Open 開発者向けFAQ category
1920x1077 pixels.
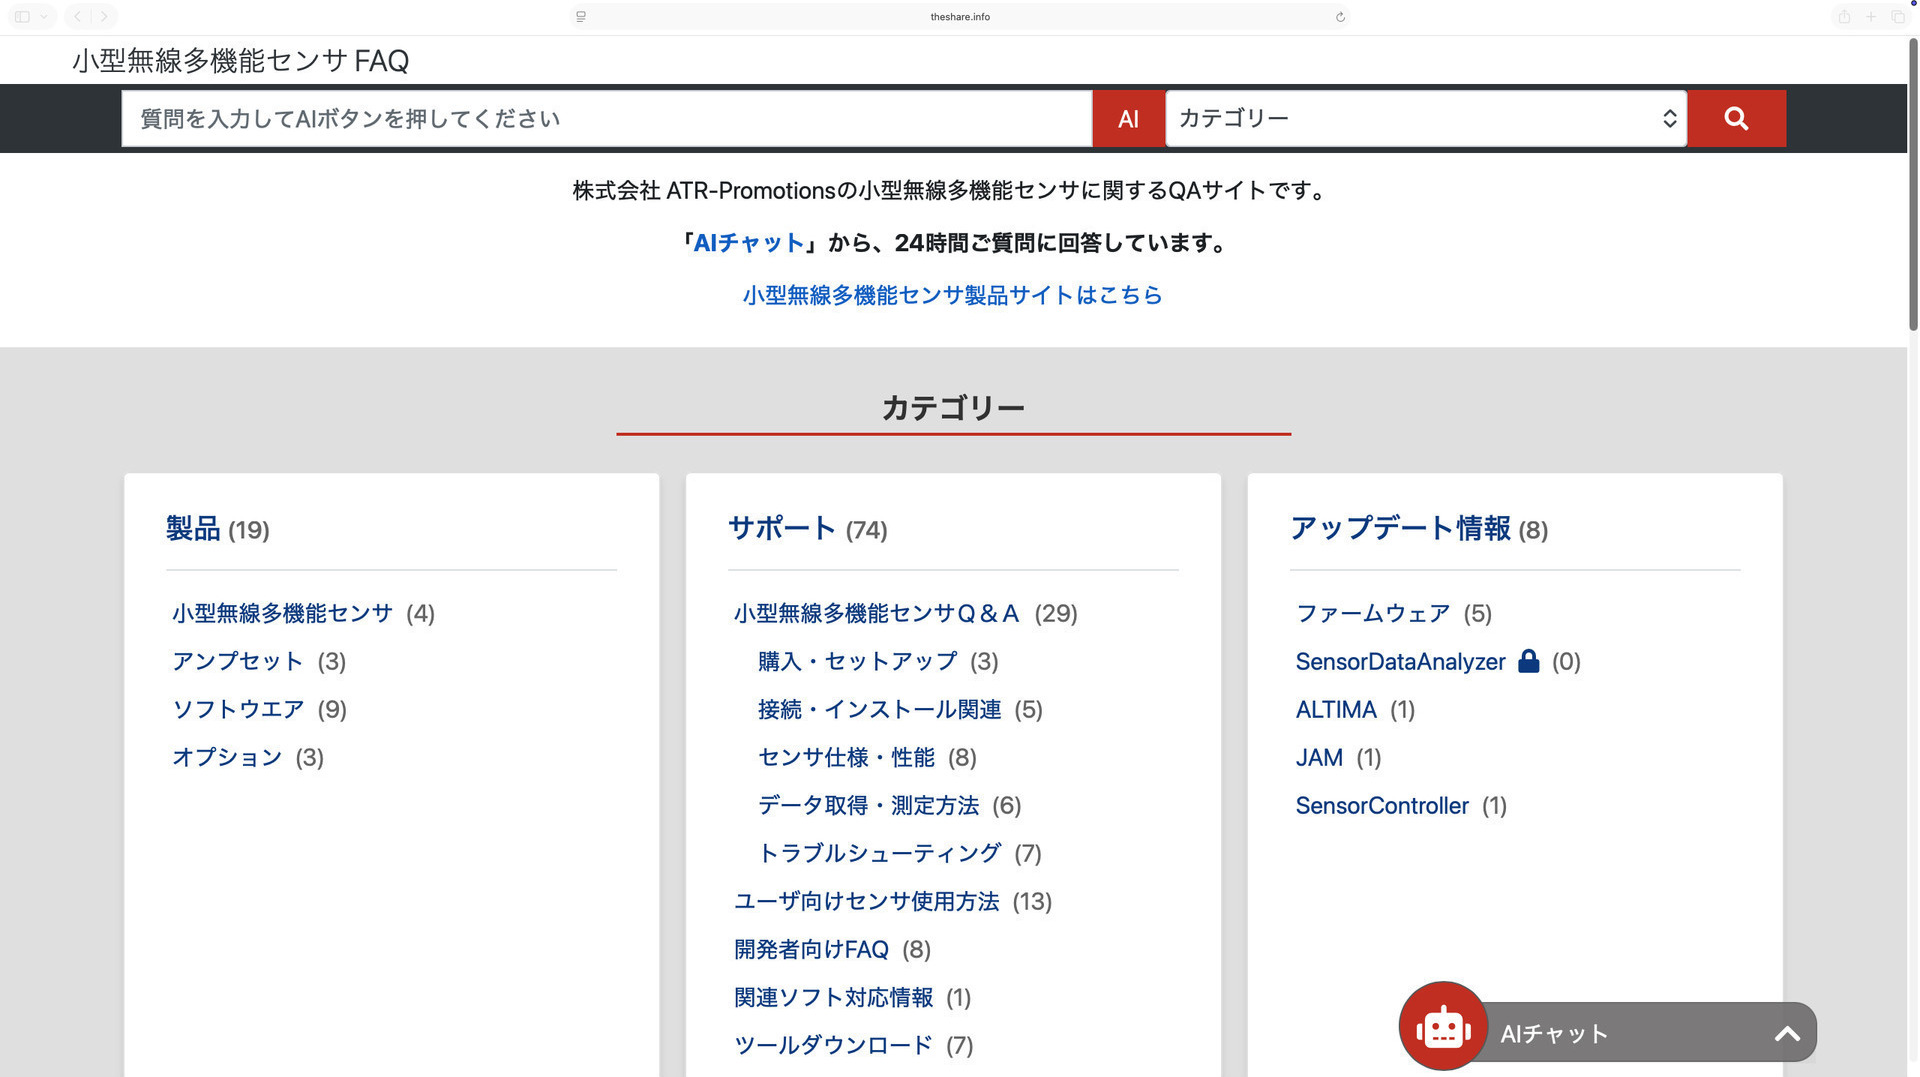point(811,949)
